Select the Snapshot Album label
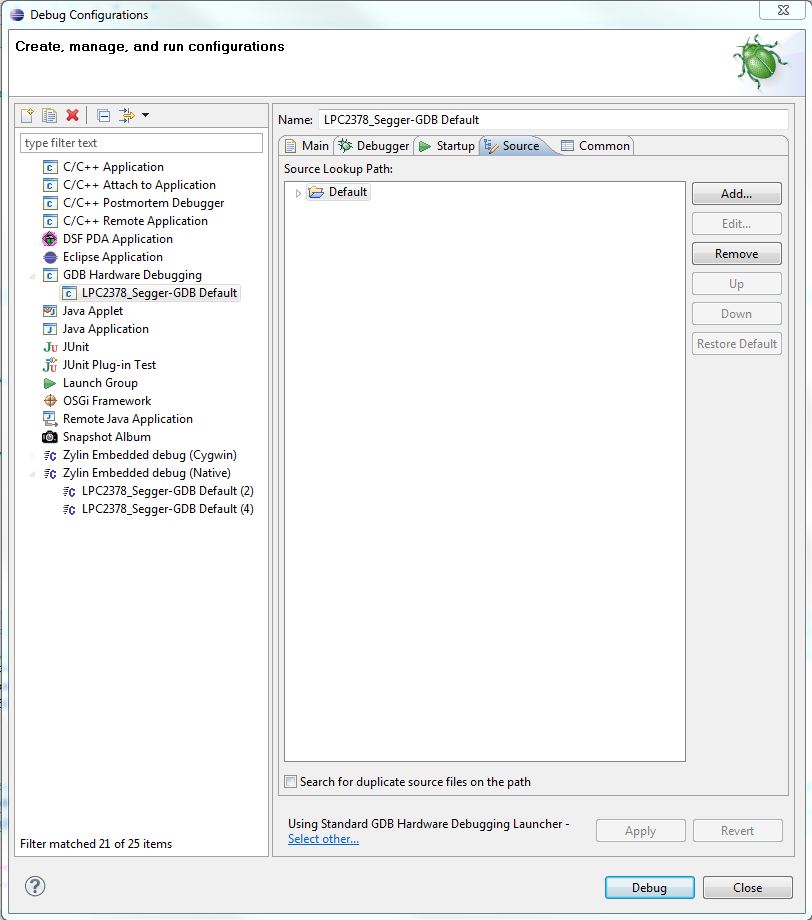This screenshot has height=920, width=812. [x=107, y=437]
